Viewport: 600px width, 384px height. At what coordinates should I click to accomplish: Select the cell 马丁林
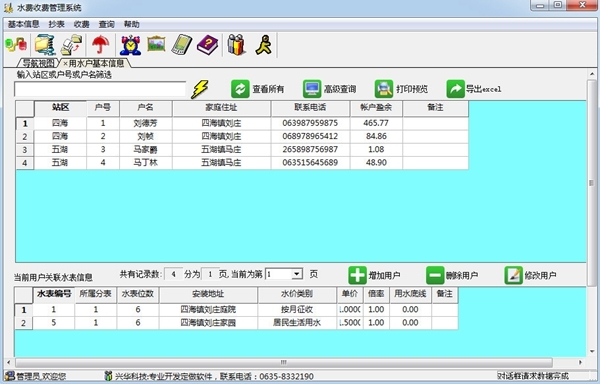pos(146,163)
